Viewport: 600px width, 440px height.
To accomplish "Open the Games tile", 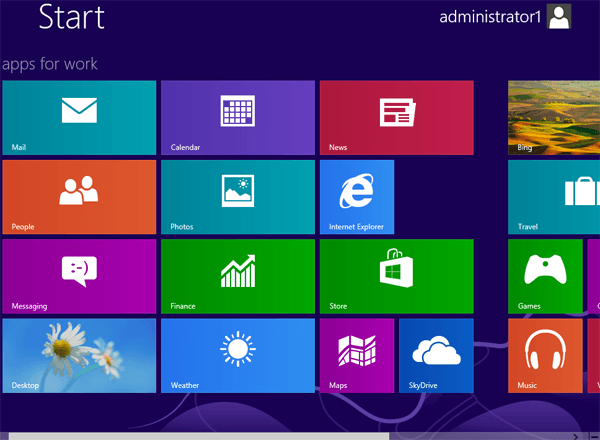I will coord(545,276).
